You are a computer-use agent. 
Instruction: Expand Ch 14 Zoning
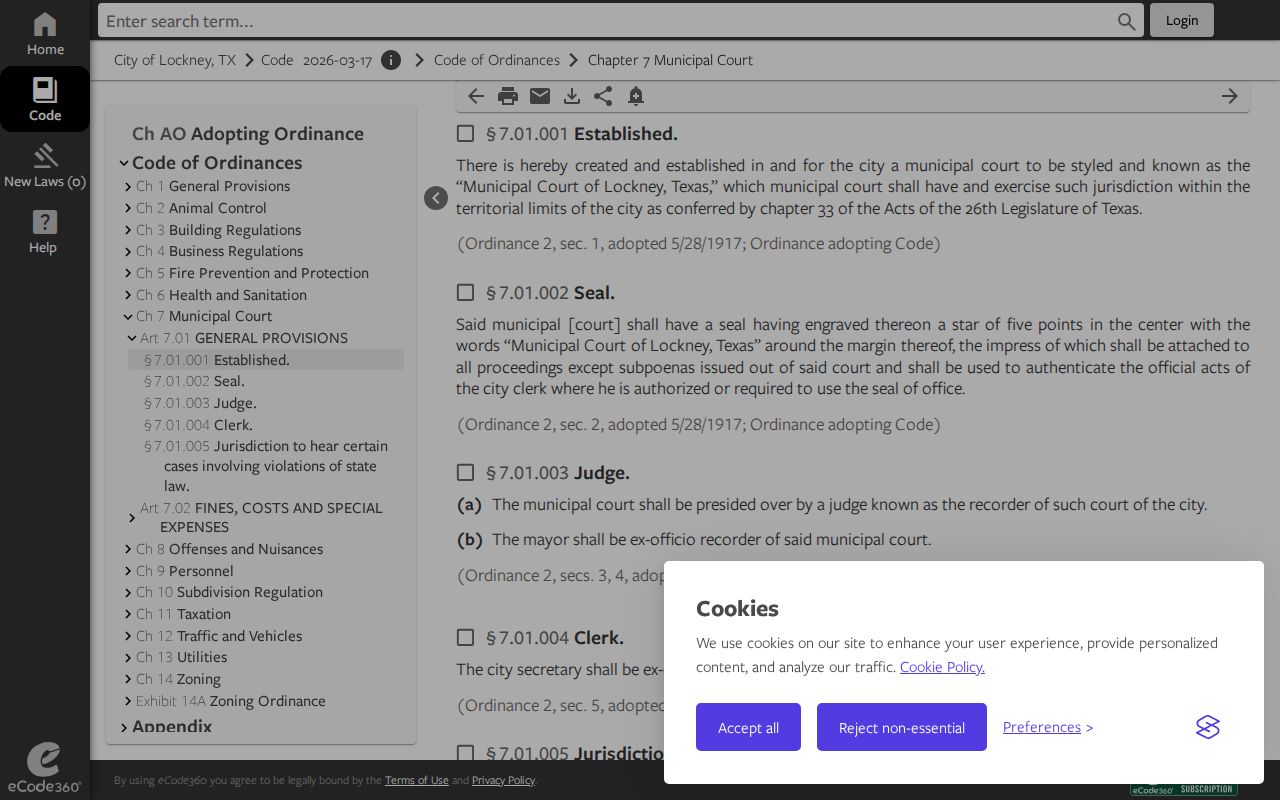click(128, 680)
